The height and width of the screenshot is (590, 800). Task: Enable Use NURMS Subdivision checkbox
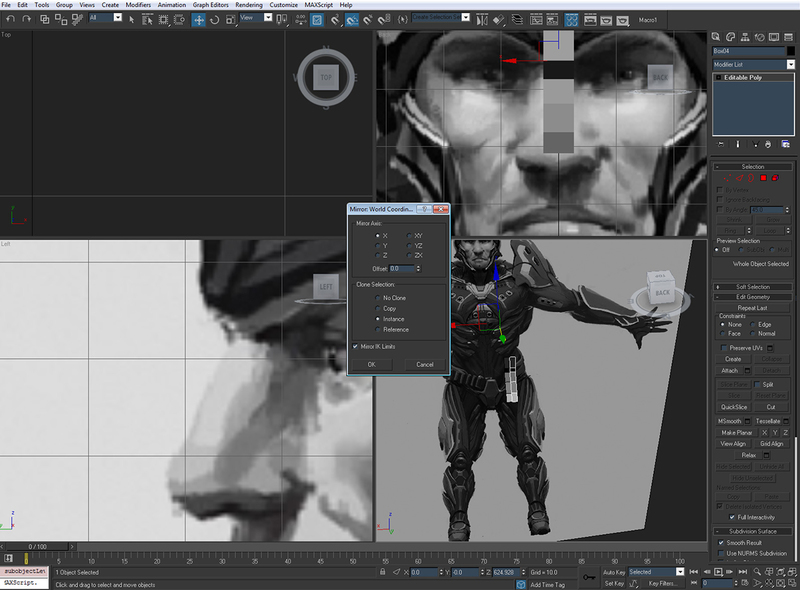(x=721, y=553)
